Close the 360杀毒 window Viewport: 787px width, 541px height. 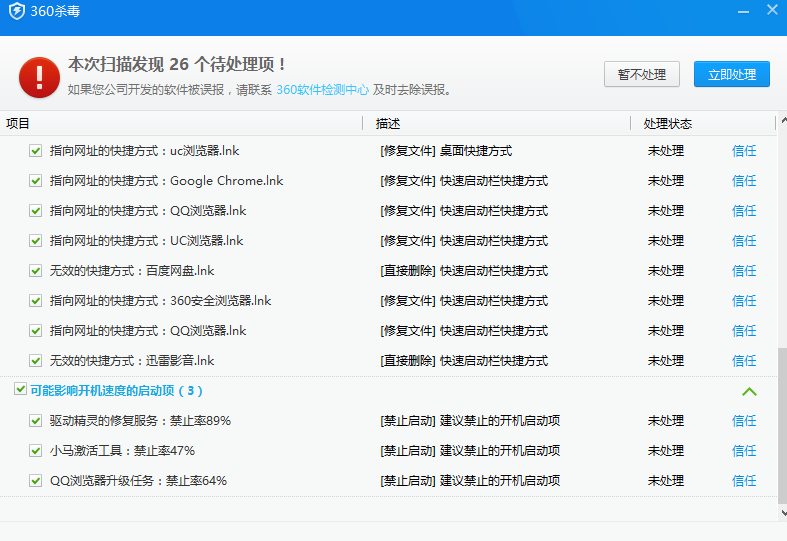click(x=771, y=10)
